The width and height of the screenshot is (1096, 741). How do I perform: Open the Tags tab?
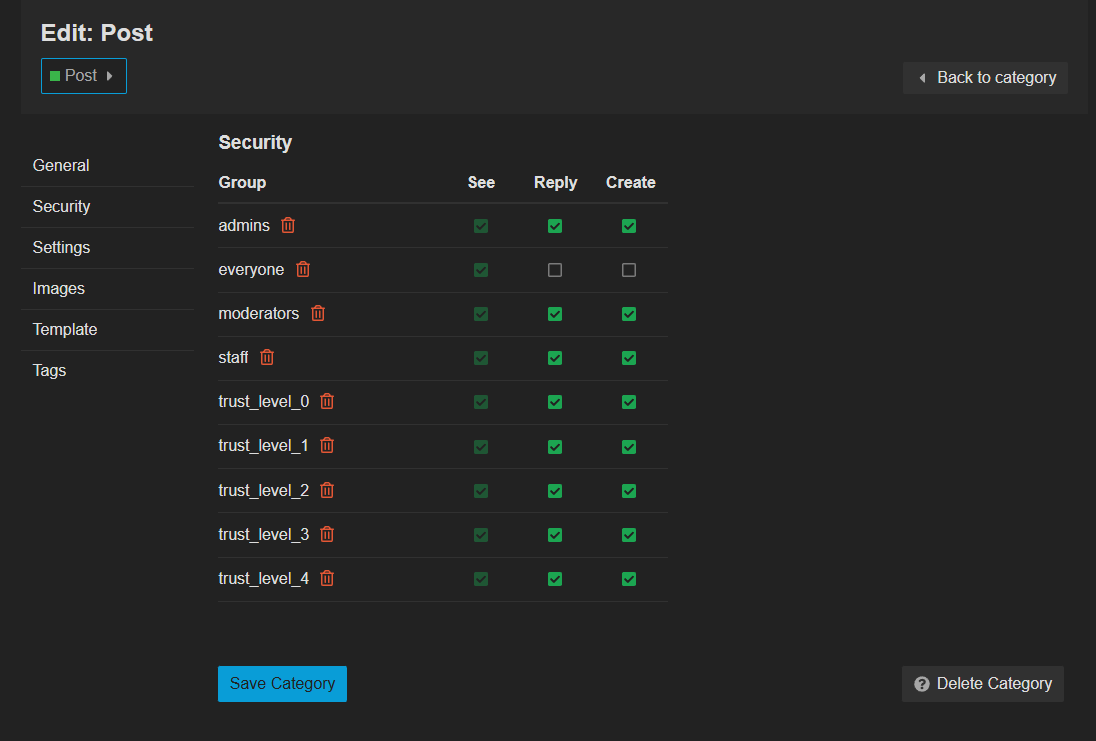tap(108, 370)
